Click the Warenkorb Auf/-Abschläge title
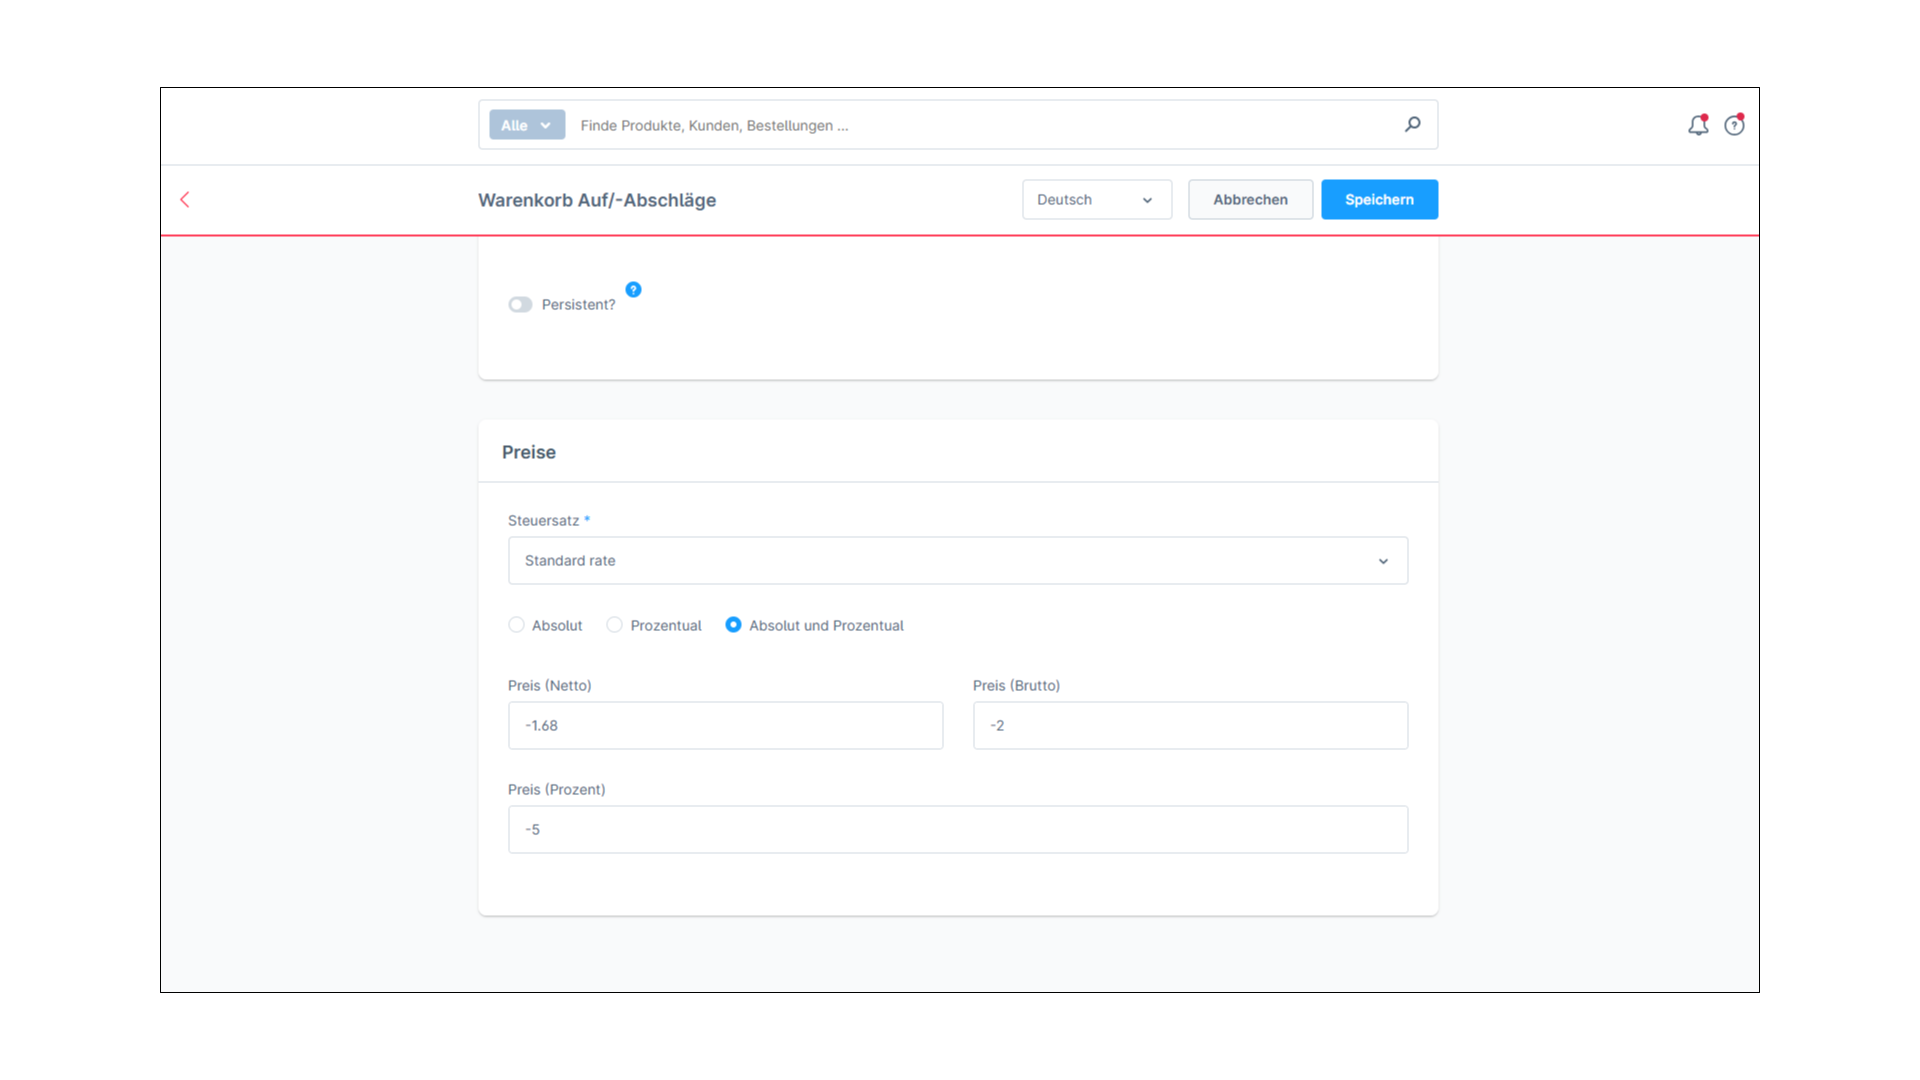This screenshot has height=1080, width=1920. click(596, 199)
